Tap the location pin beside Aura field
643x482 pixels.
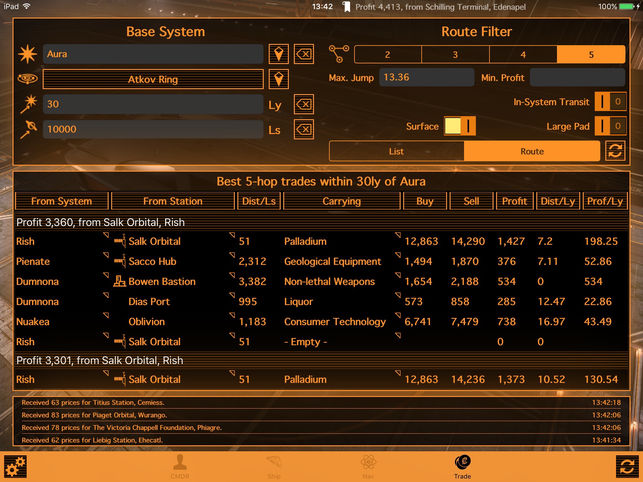tap(278, 54)
